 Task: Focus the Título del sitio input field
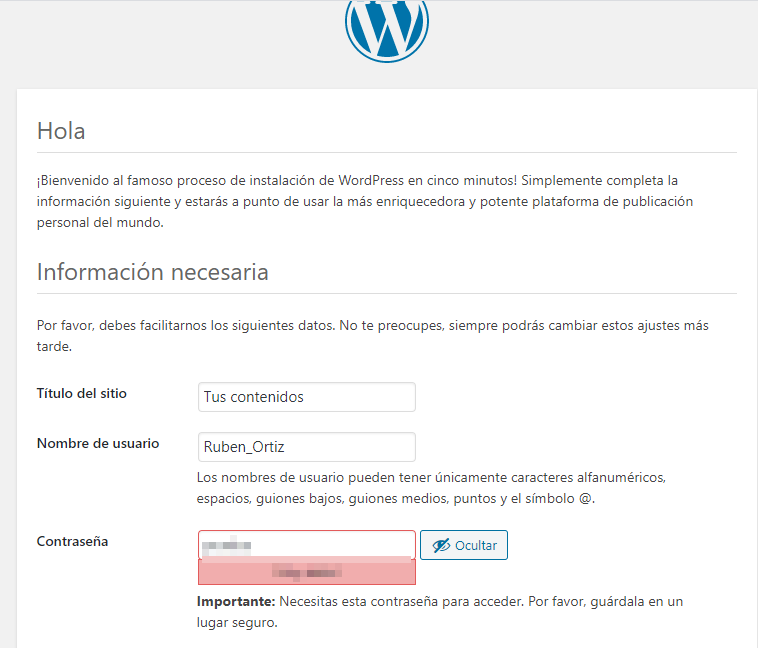coord(306,397)
